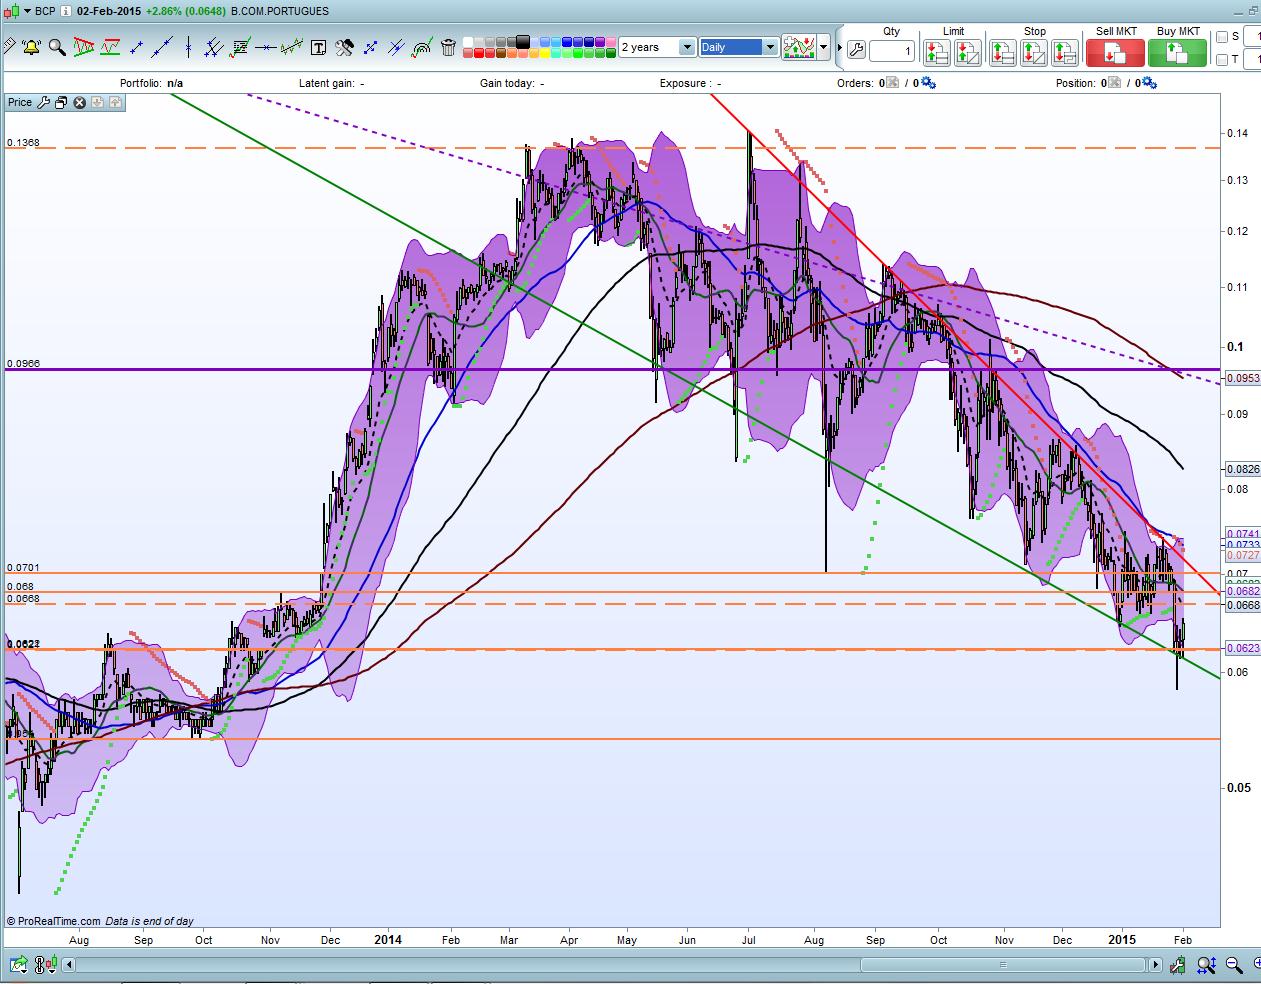1261x984 pixels.
Task: Open the order settings wrench icon
Action: 855,49
